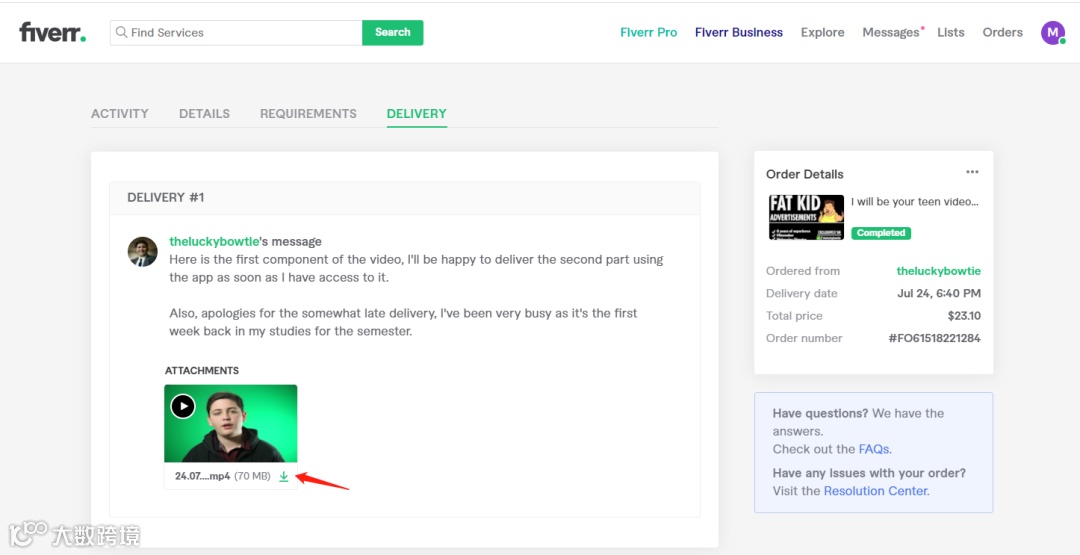
Task: Click the total price $23.10
Action: [964, 316]
